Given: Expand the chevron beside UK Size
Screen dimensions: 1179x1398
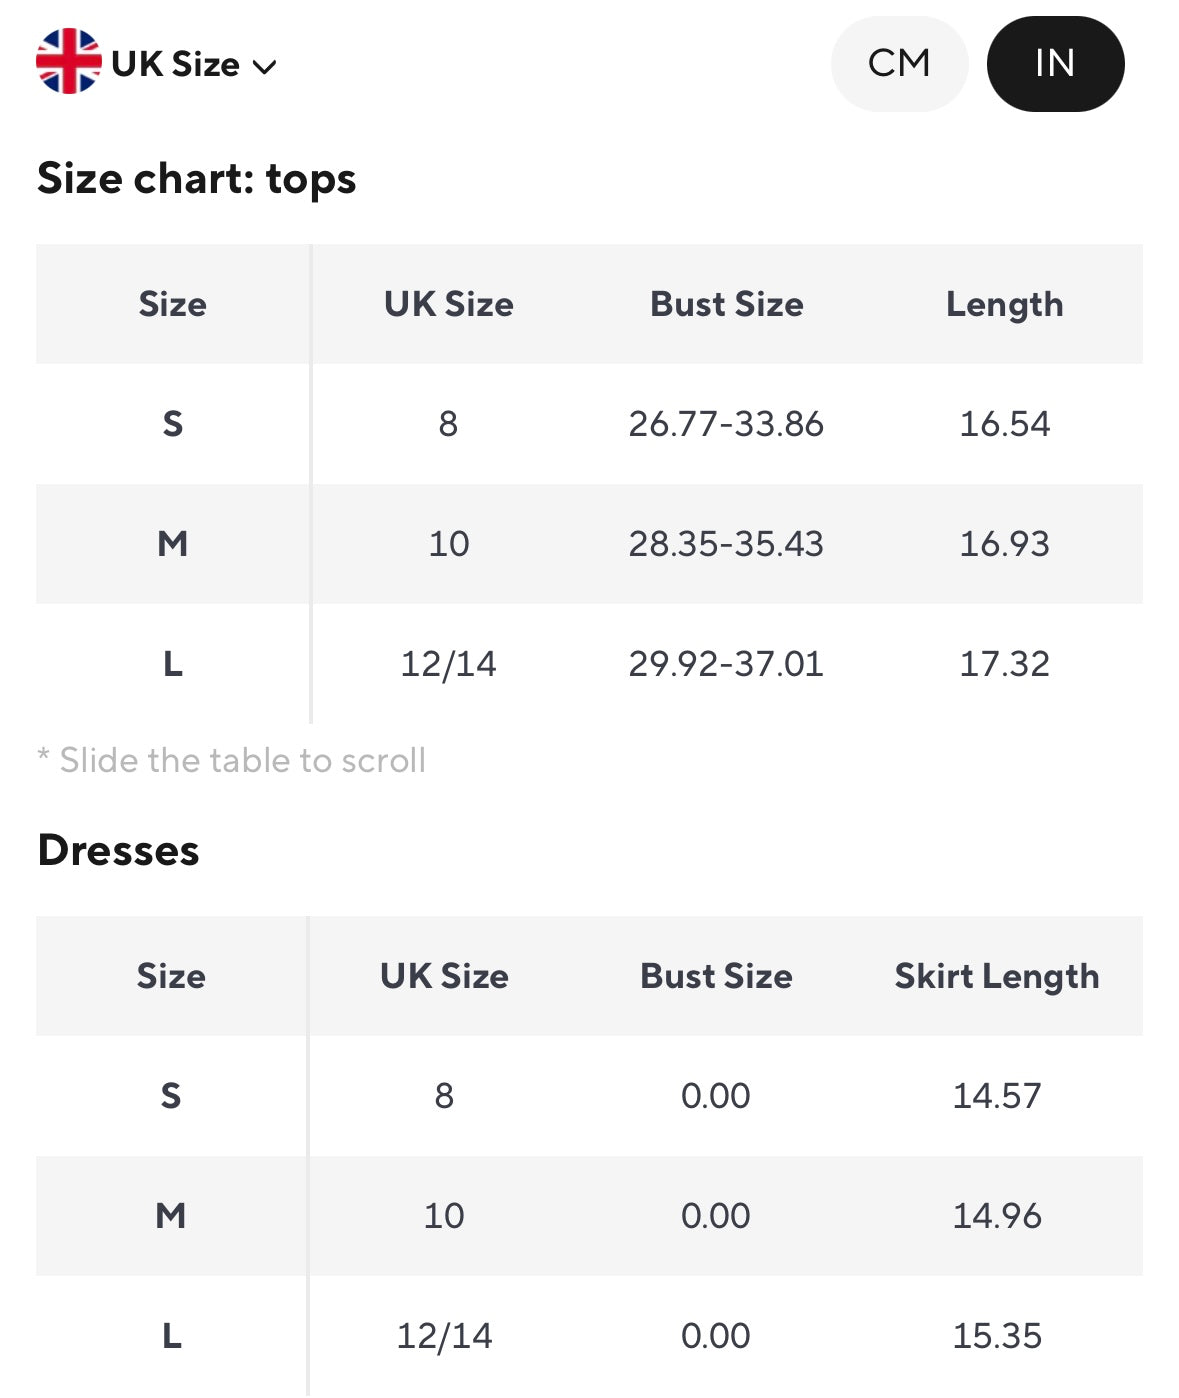Looking at the screenshot, I should coord(264,67).
